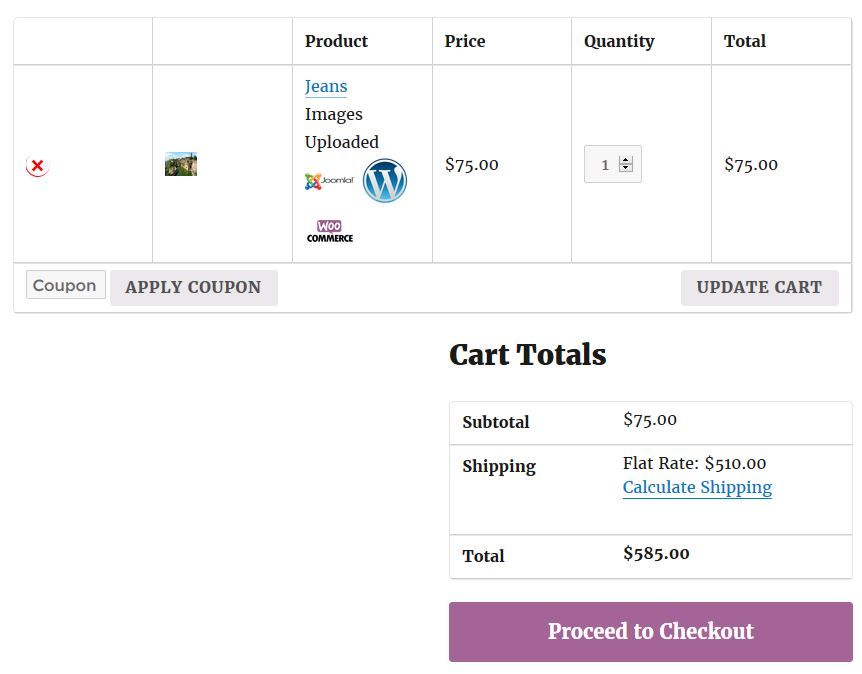Open the Jeans product link
Viewport: 862px width, 674px height.
(x=326, y=86)
